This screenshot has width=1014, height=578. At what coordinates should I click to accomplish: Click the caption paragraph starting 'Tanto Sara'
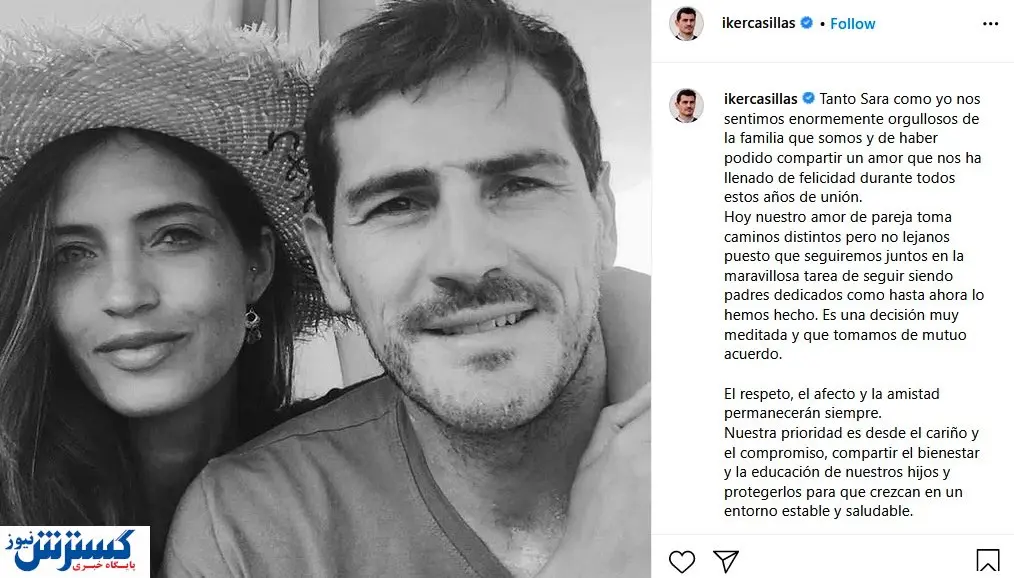point(852,148)
